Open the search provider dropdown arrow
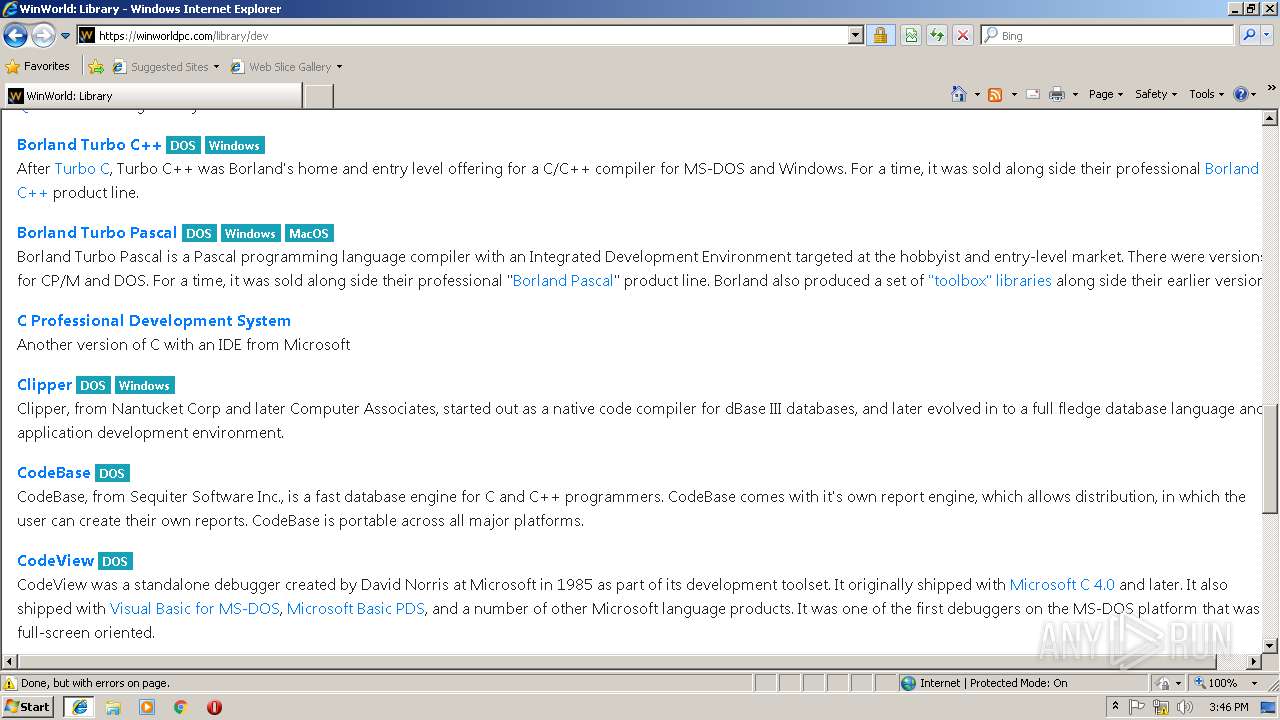 click(1268, 35)
